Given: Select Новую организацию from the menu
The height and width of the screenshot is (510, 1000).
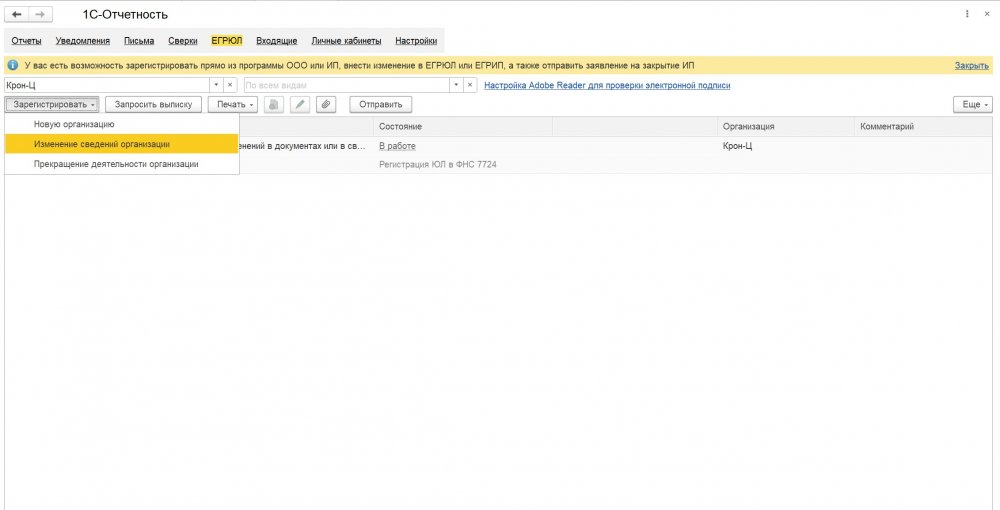Looking at the screenshot, I should [74, 124].
